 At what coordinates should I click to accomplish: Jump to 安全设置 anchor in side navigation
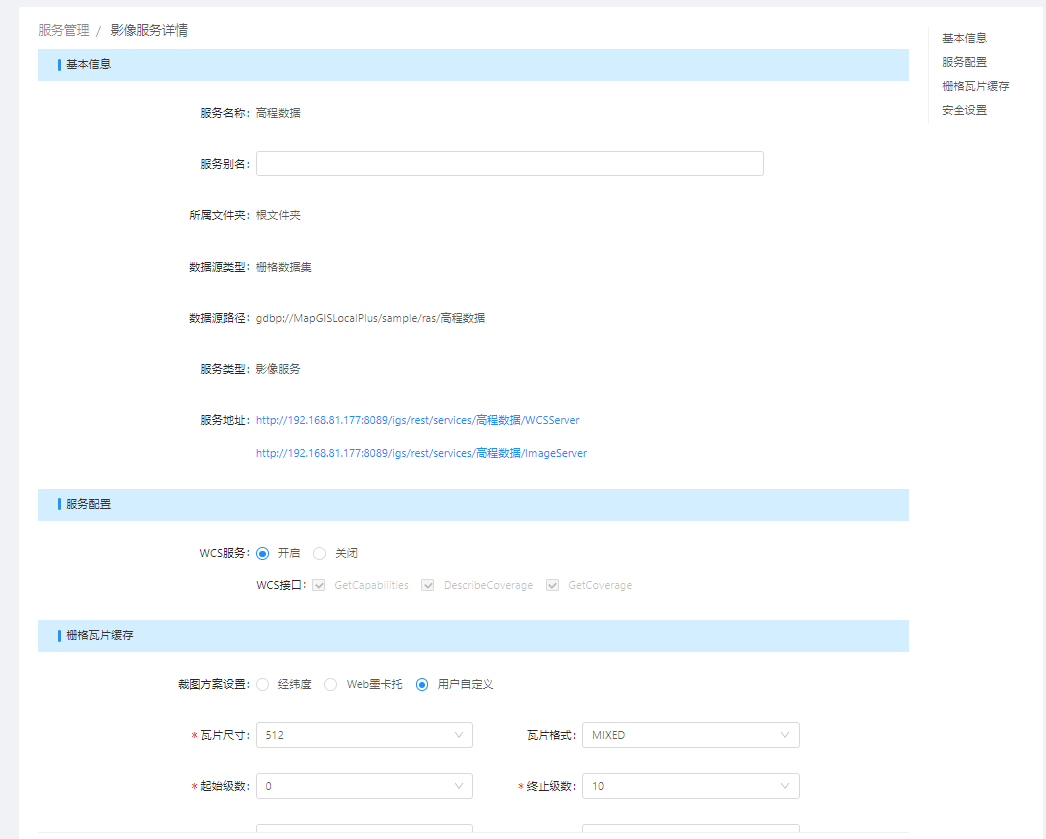pos(964,110)
